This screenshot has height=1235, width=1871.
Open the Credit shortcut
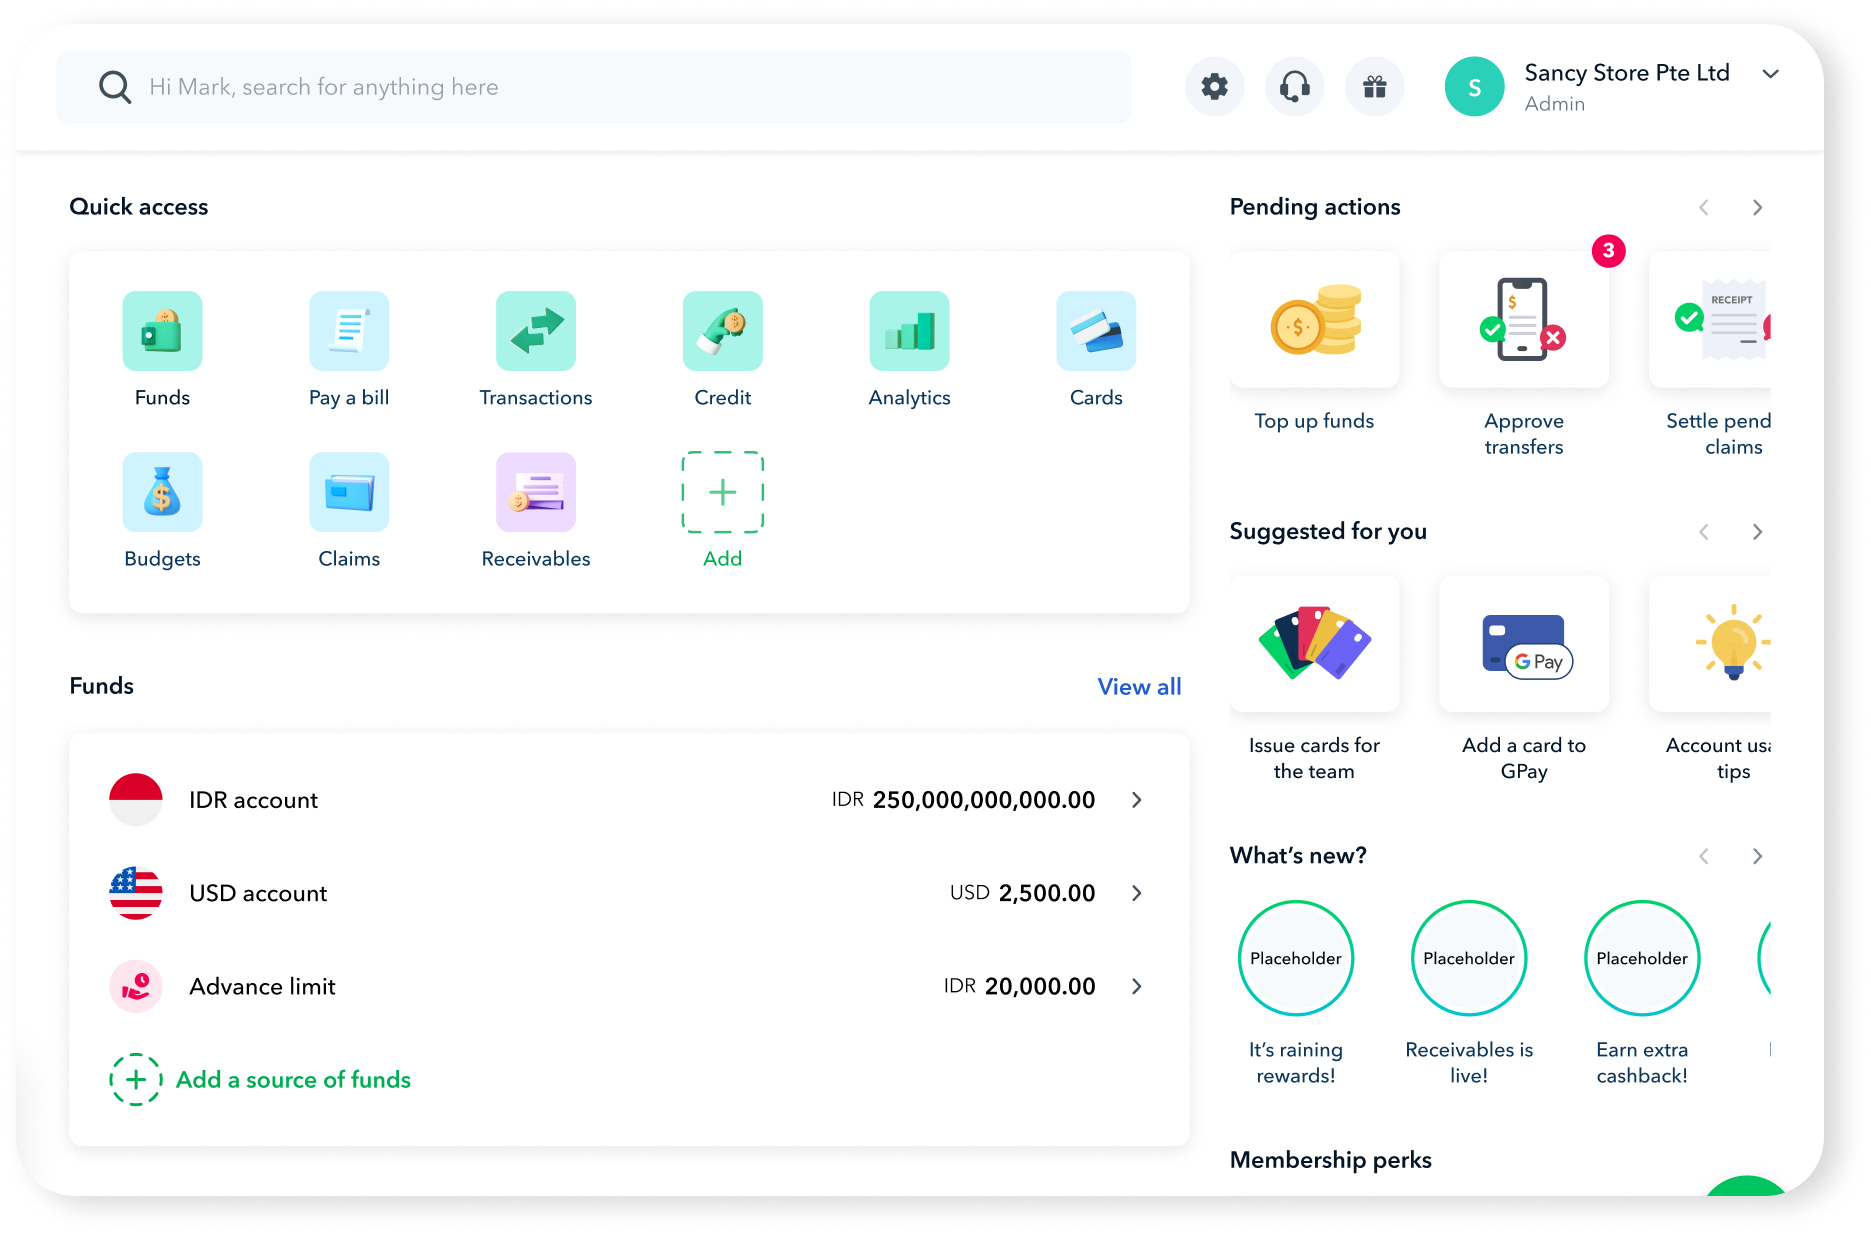[x=723, y=331]
